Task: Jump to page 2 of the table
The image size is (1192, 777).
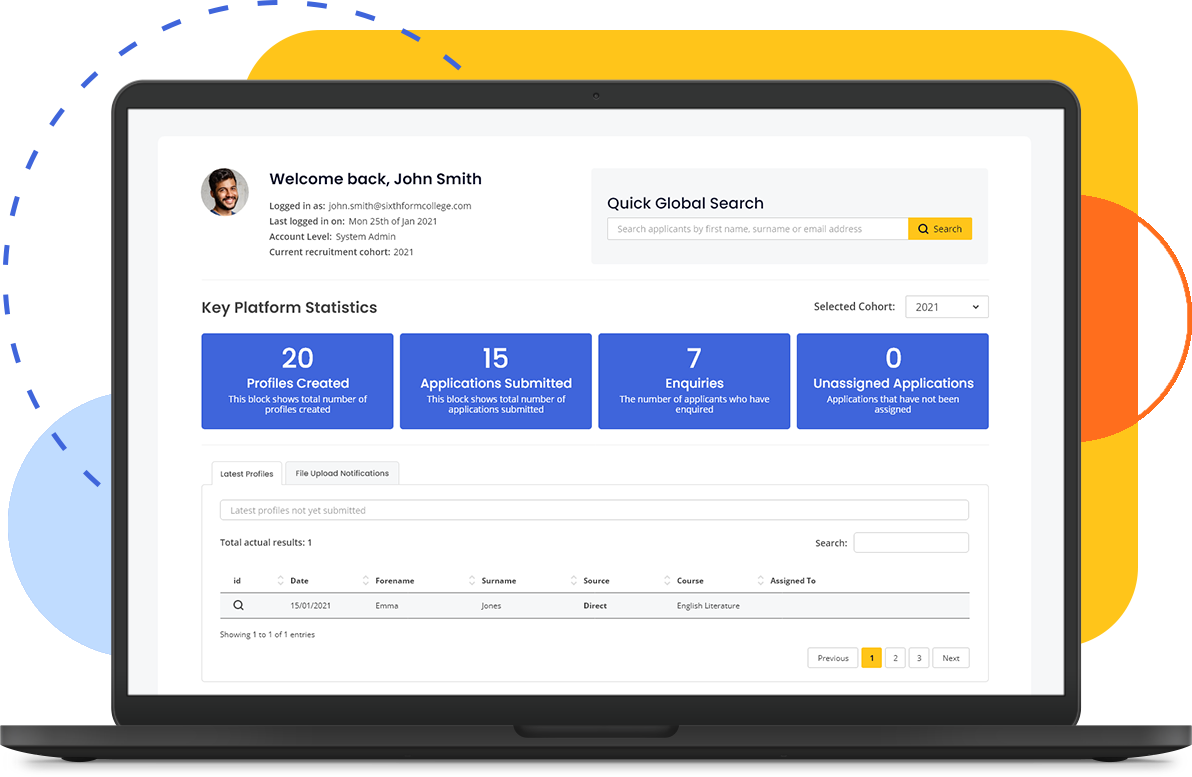Action: [895, 658]
